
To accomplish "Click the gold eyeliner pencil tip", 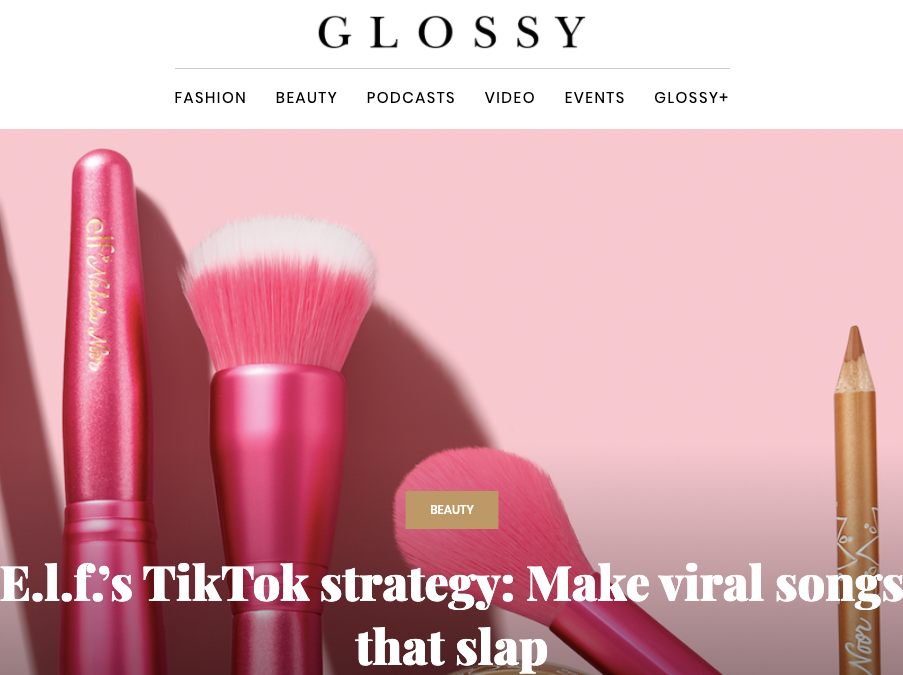I will click(x=855, y=357).
